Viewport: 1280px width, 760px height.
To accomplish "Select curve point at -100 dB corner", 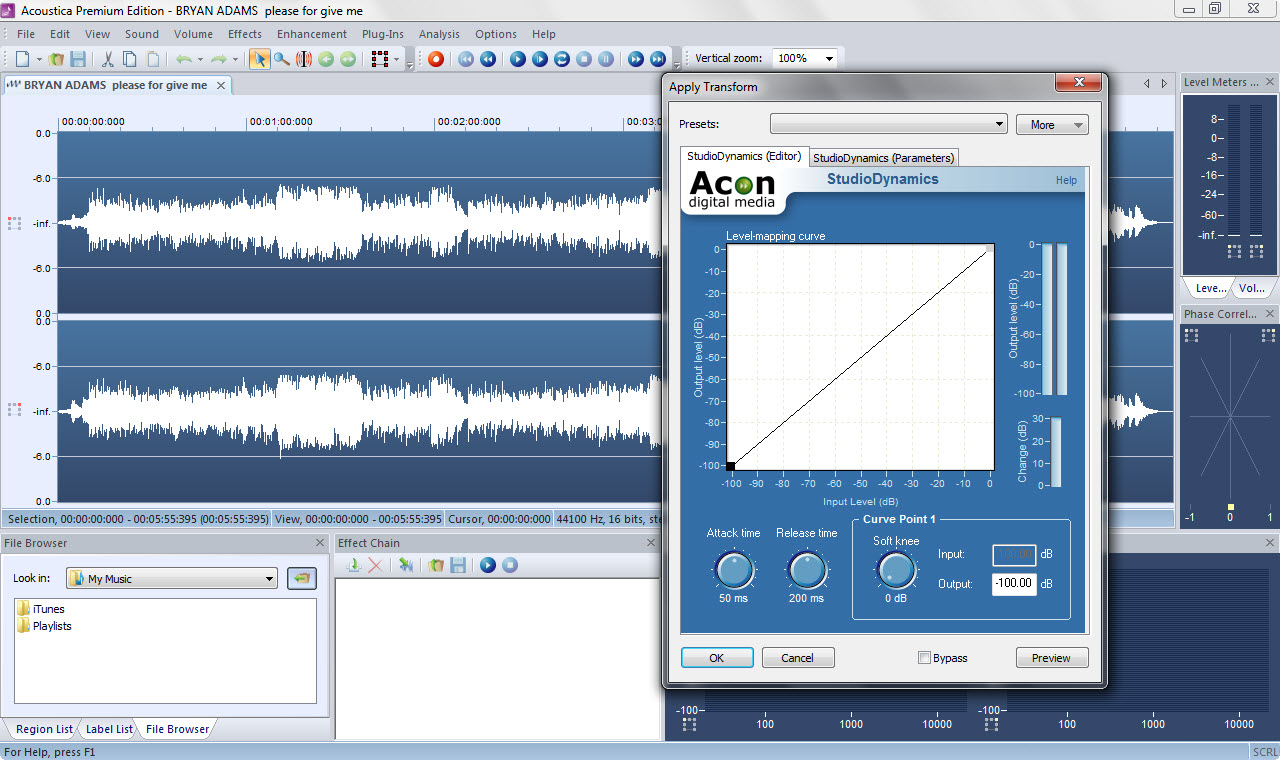I will coord(730,466).
